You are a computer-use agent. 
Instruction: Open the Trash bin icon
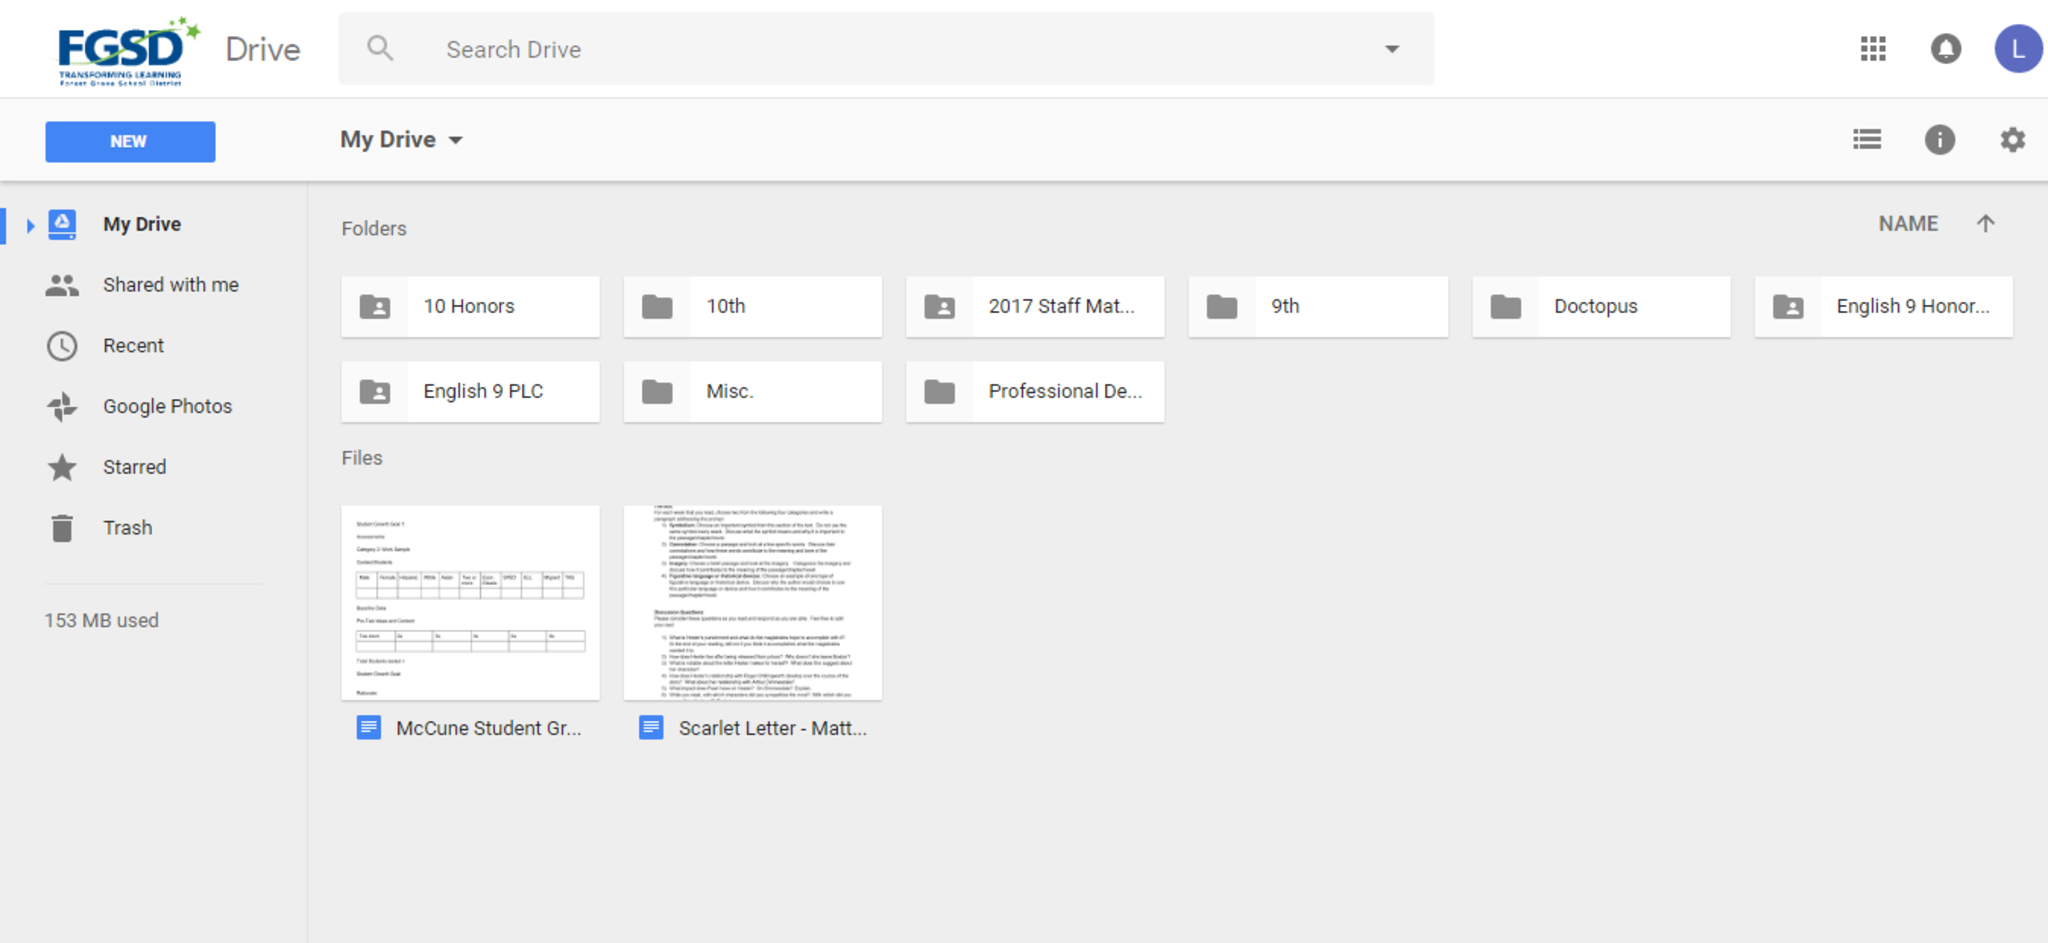[x=62, y=528]
